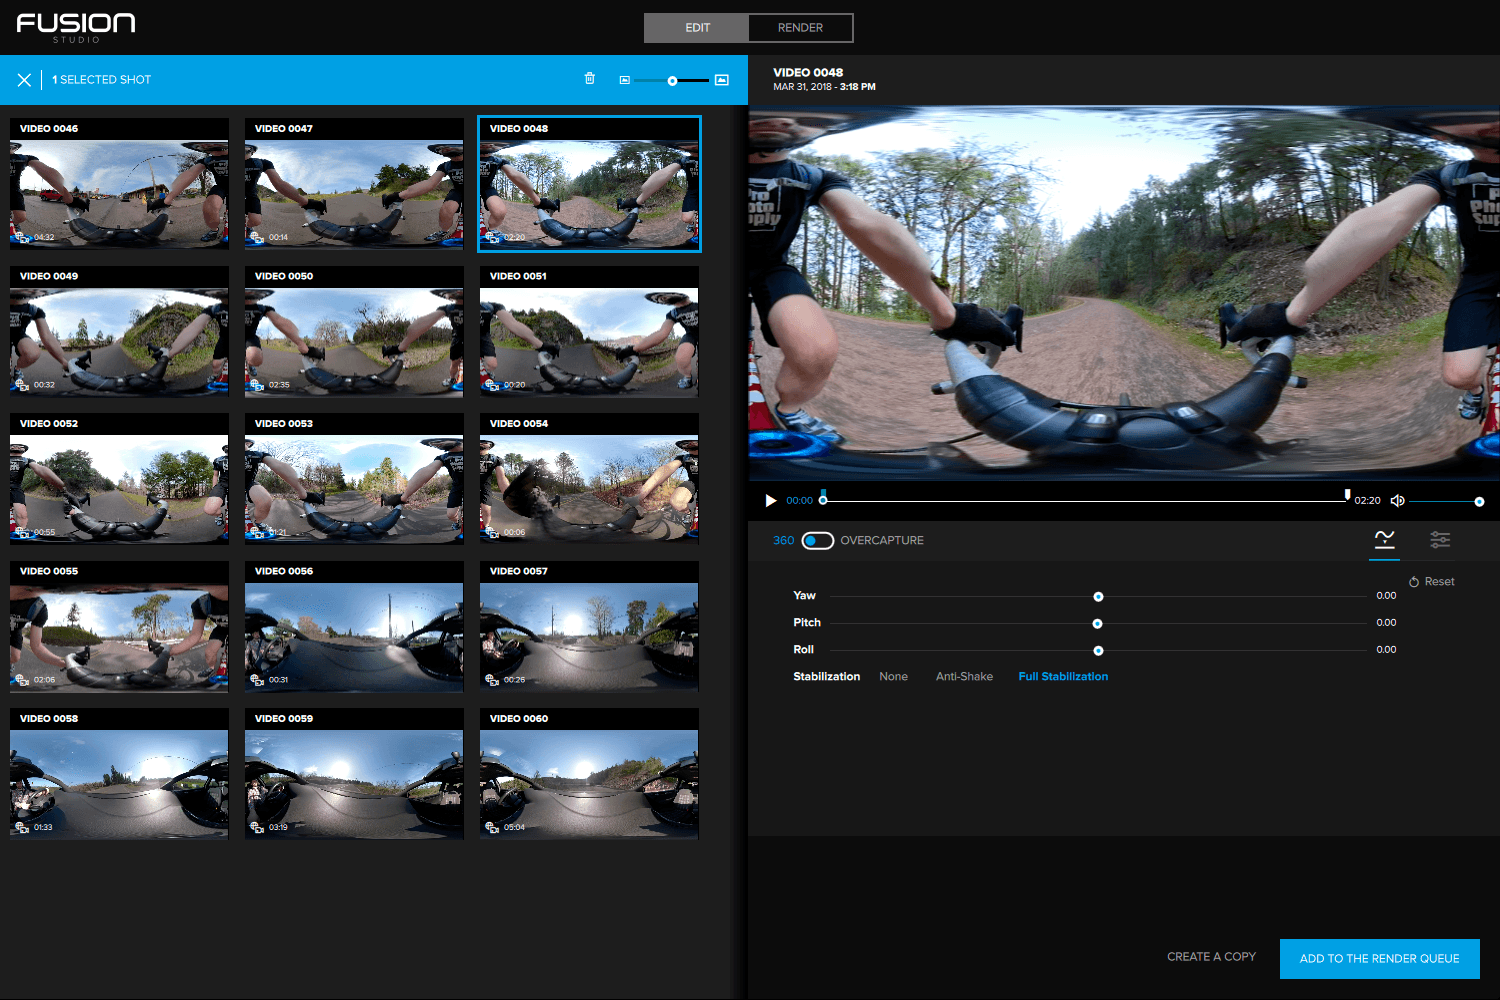Switch to the RENDER tab
The width and height of the screenshot is (1500, 1000).
[x=801, y=28]
